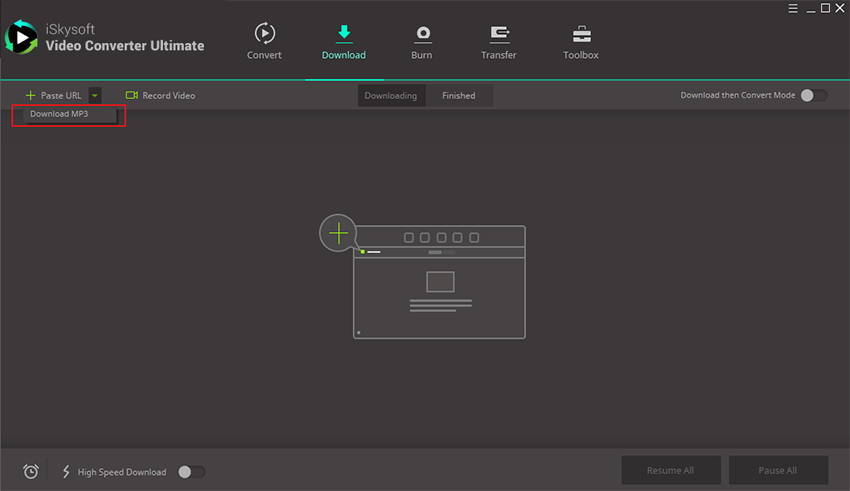Click the Download section icon

343,34
